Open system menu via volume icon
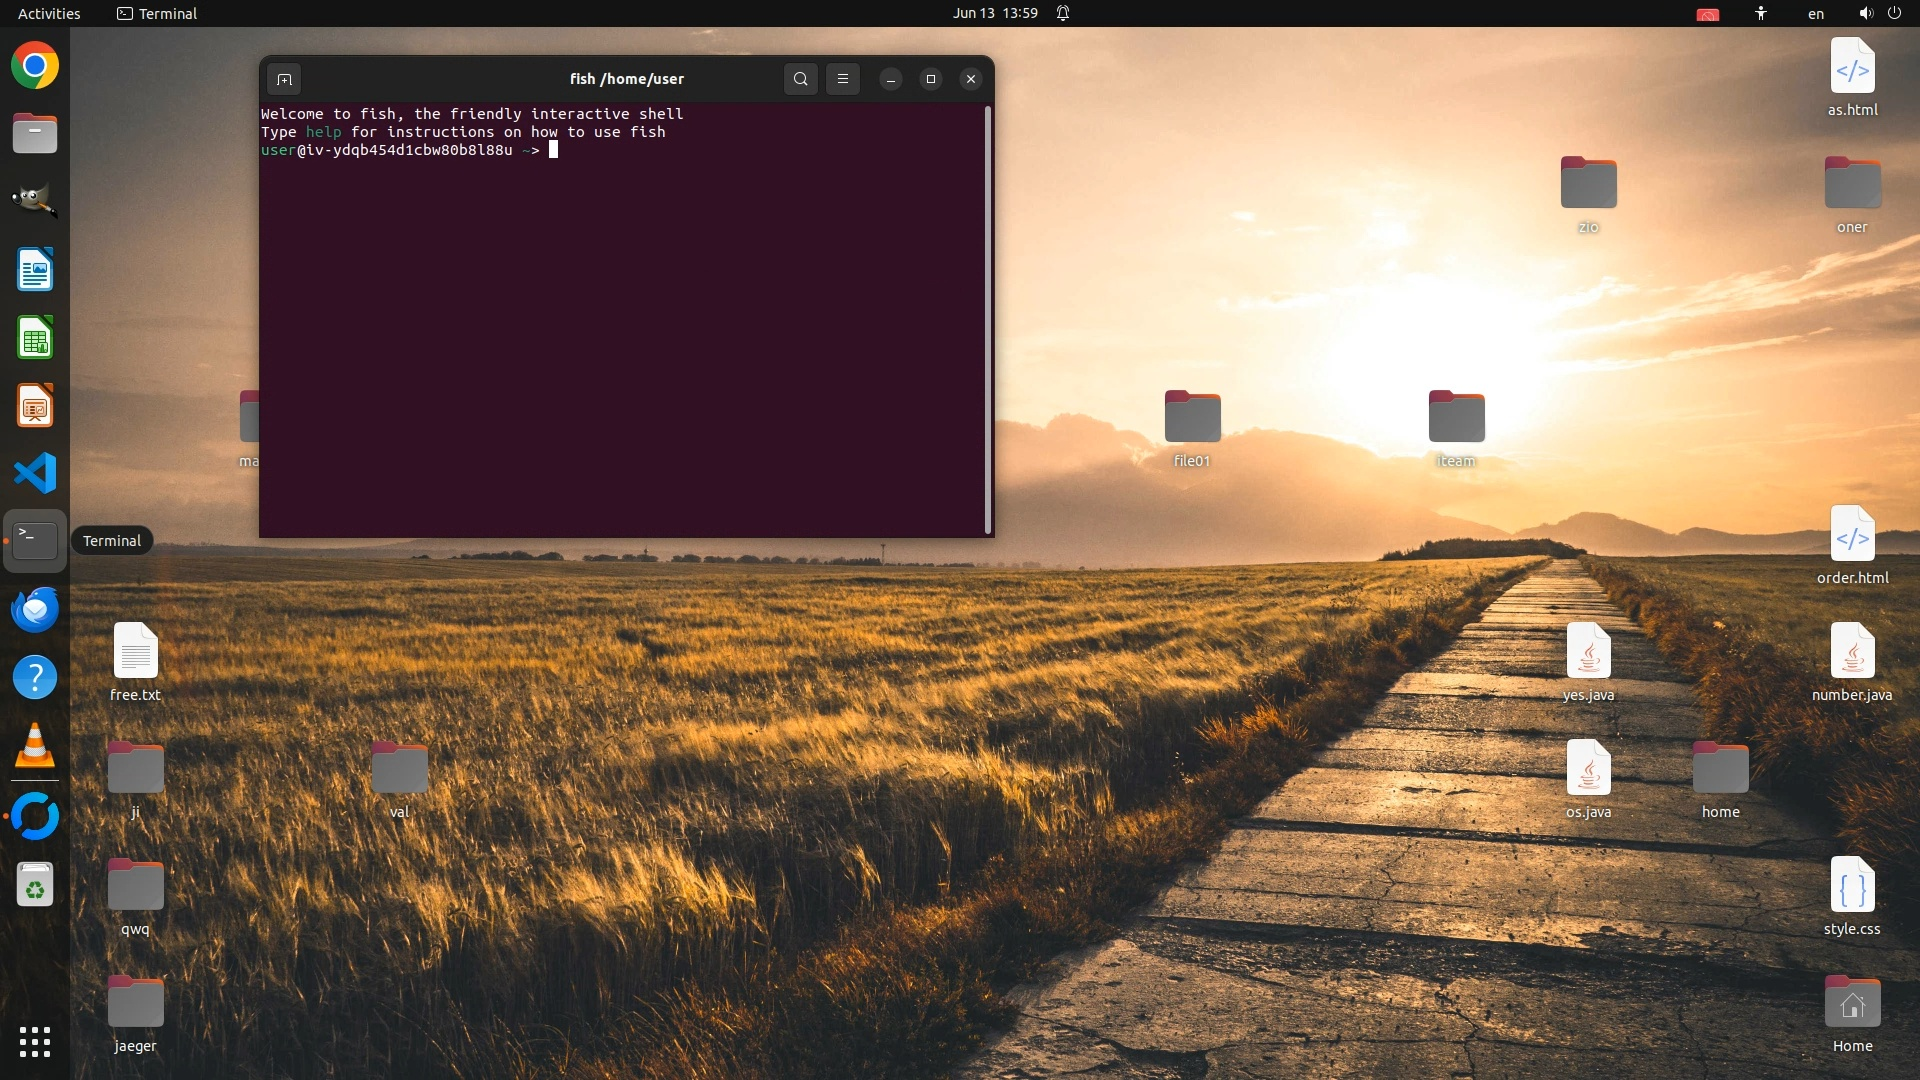 pos(1865,13)
